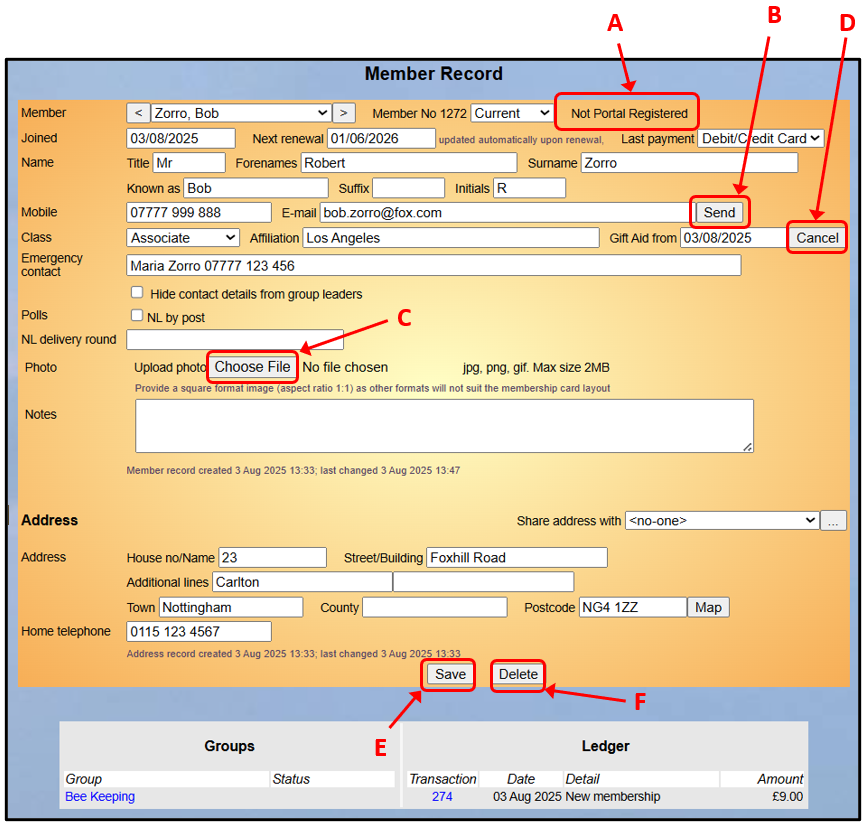
Task: Tick the NL by post checkbox
Action: (137, 317)
